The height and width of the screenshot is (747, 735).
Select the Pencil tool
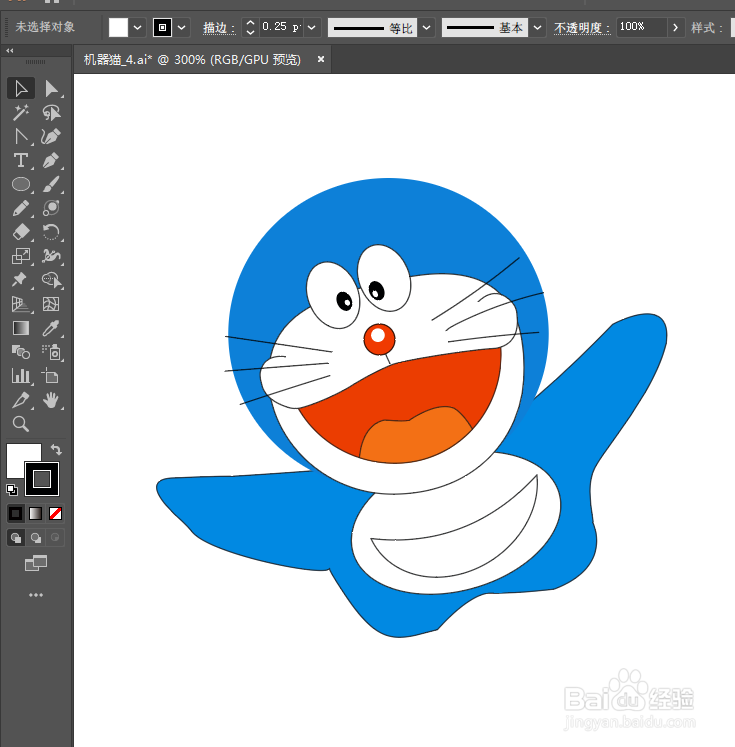(21, 208)
